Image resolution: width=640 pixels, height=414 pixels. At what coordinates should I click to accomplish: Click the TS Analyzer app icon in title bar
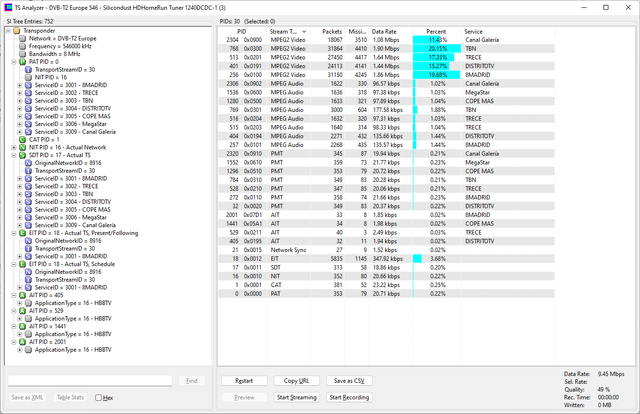click(x=8, y=7)
